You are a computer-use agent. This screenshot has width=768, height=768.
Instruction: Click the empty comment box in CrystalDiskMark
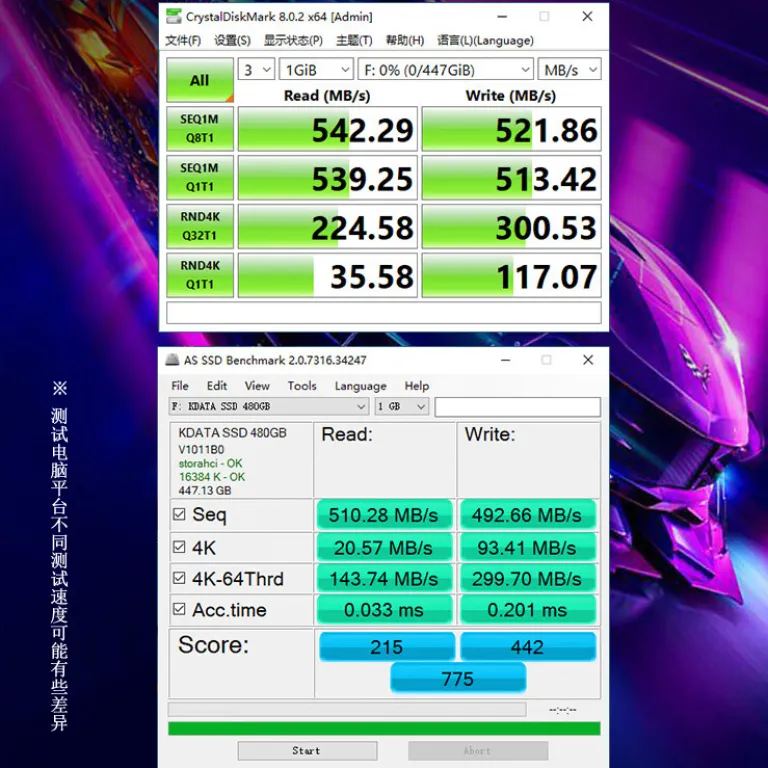pos(384,313)
